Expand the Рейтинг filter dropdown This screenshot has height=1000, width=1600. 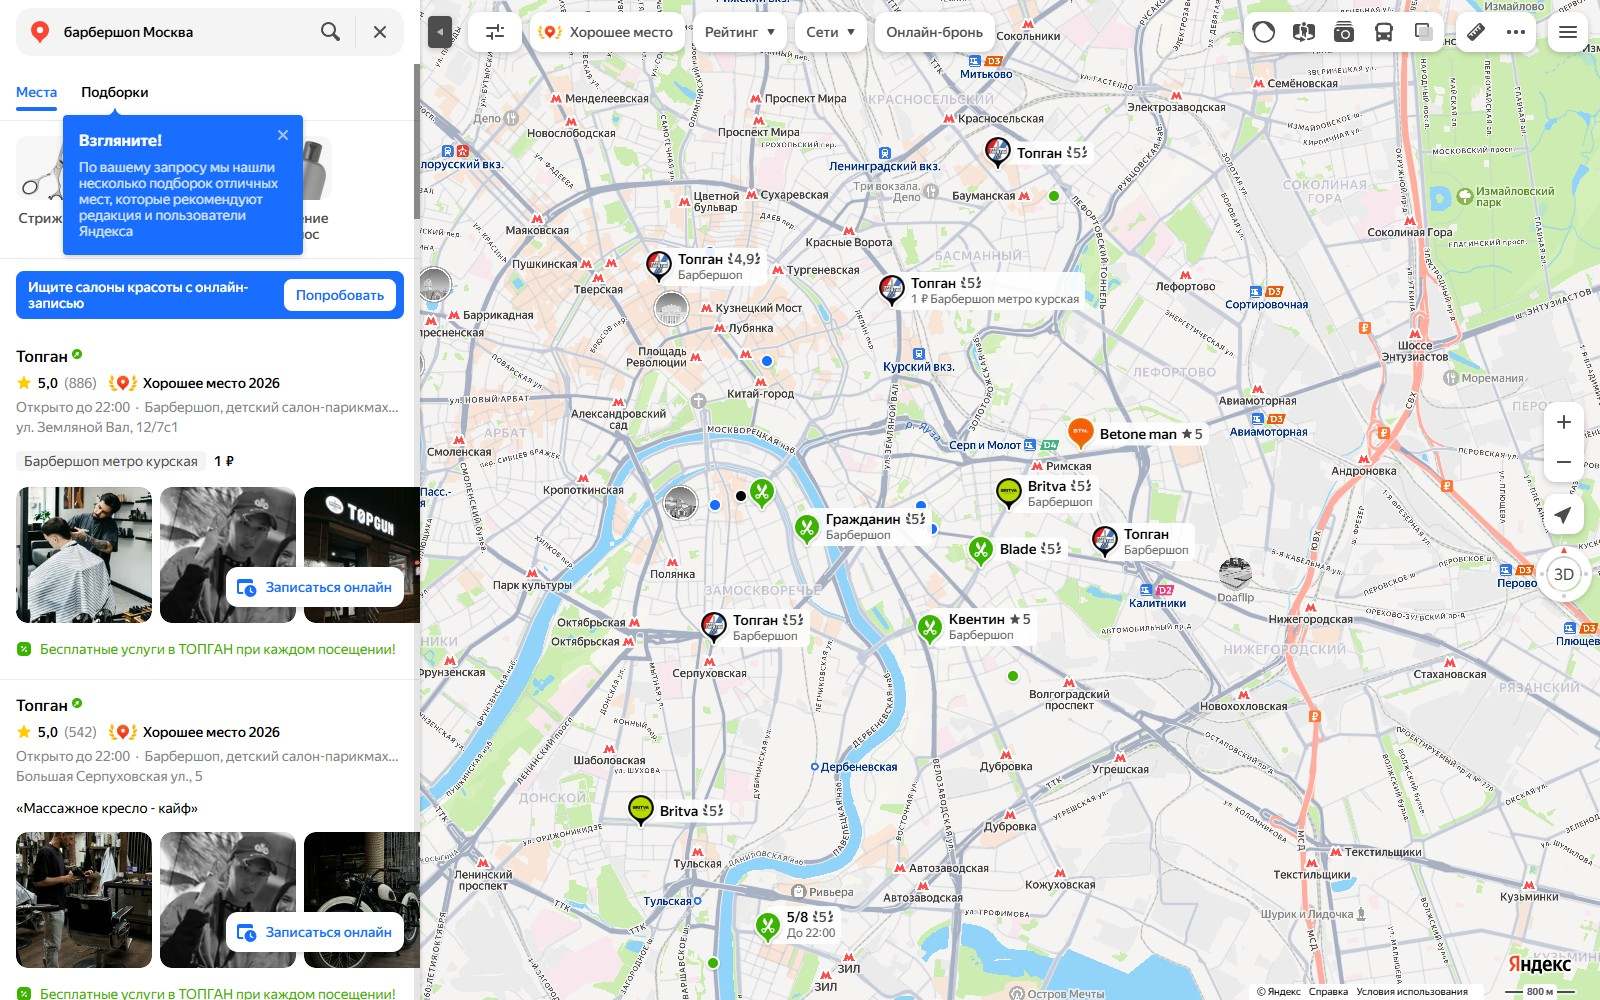(x=740, y=32)
